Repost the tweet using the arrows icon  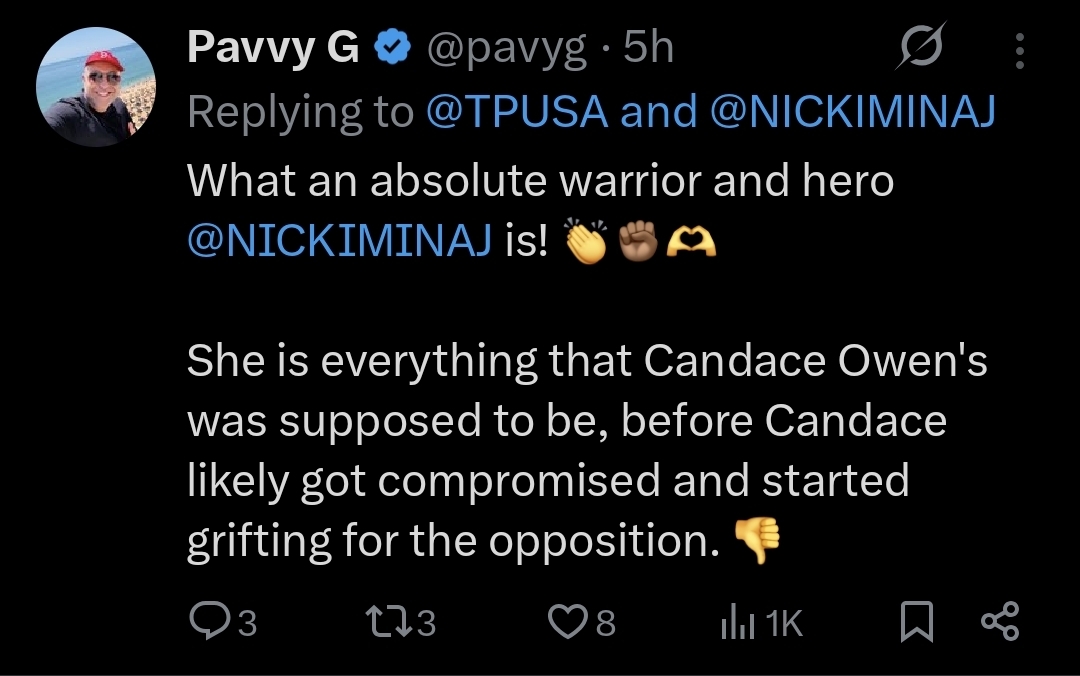[x=387, y=623]
